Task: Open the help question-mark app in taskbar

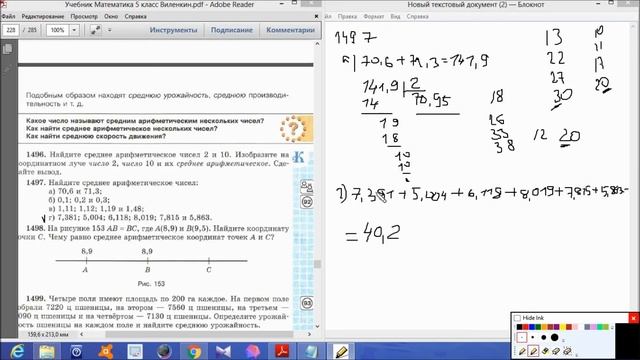Action: (x=76, y=351)
